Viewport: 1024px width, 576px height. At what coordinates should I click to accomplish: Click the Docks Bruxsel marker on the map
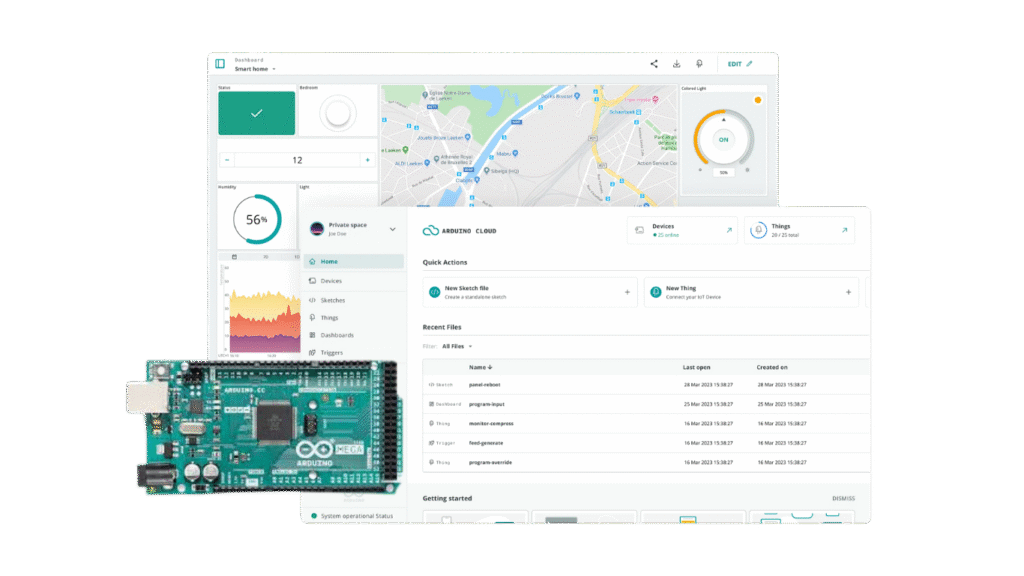pyautogui.click(x=577, y=96)
